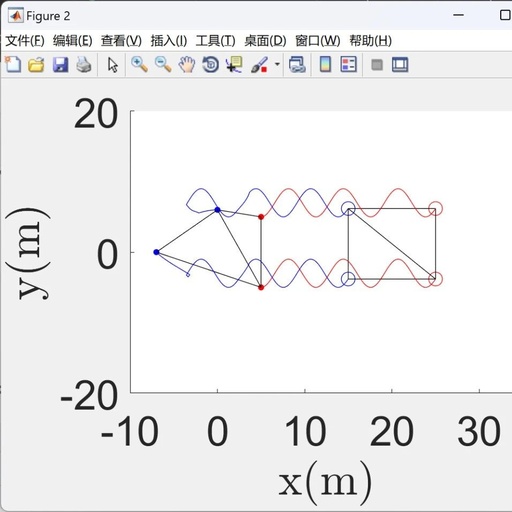Screen dimensions: 512x512
Task: Click the filled blue dot at x = -7
Action: [156, 252]
